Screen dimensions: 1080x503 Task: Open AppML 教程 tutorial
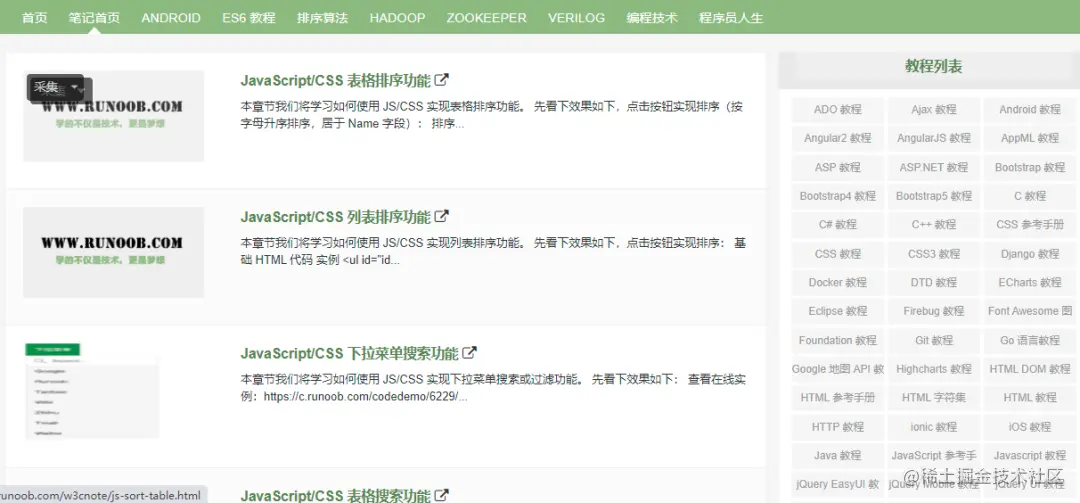[x=1030, y=138]
